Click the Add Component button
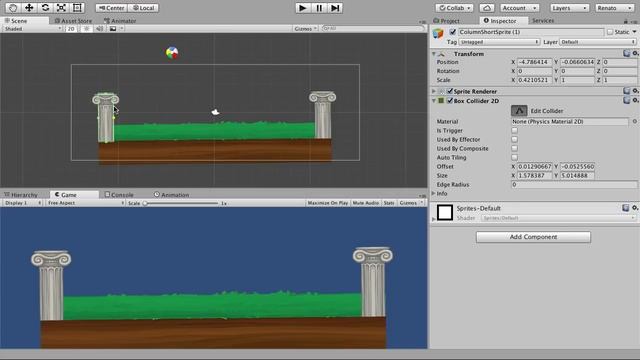This screenshot has width=640, height=360. click(x=533, y=237)
